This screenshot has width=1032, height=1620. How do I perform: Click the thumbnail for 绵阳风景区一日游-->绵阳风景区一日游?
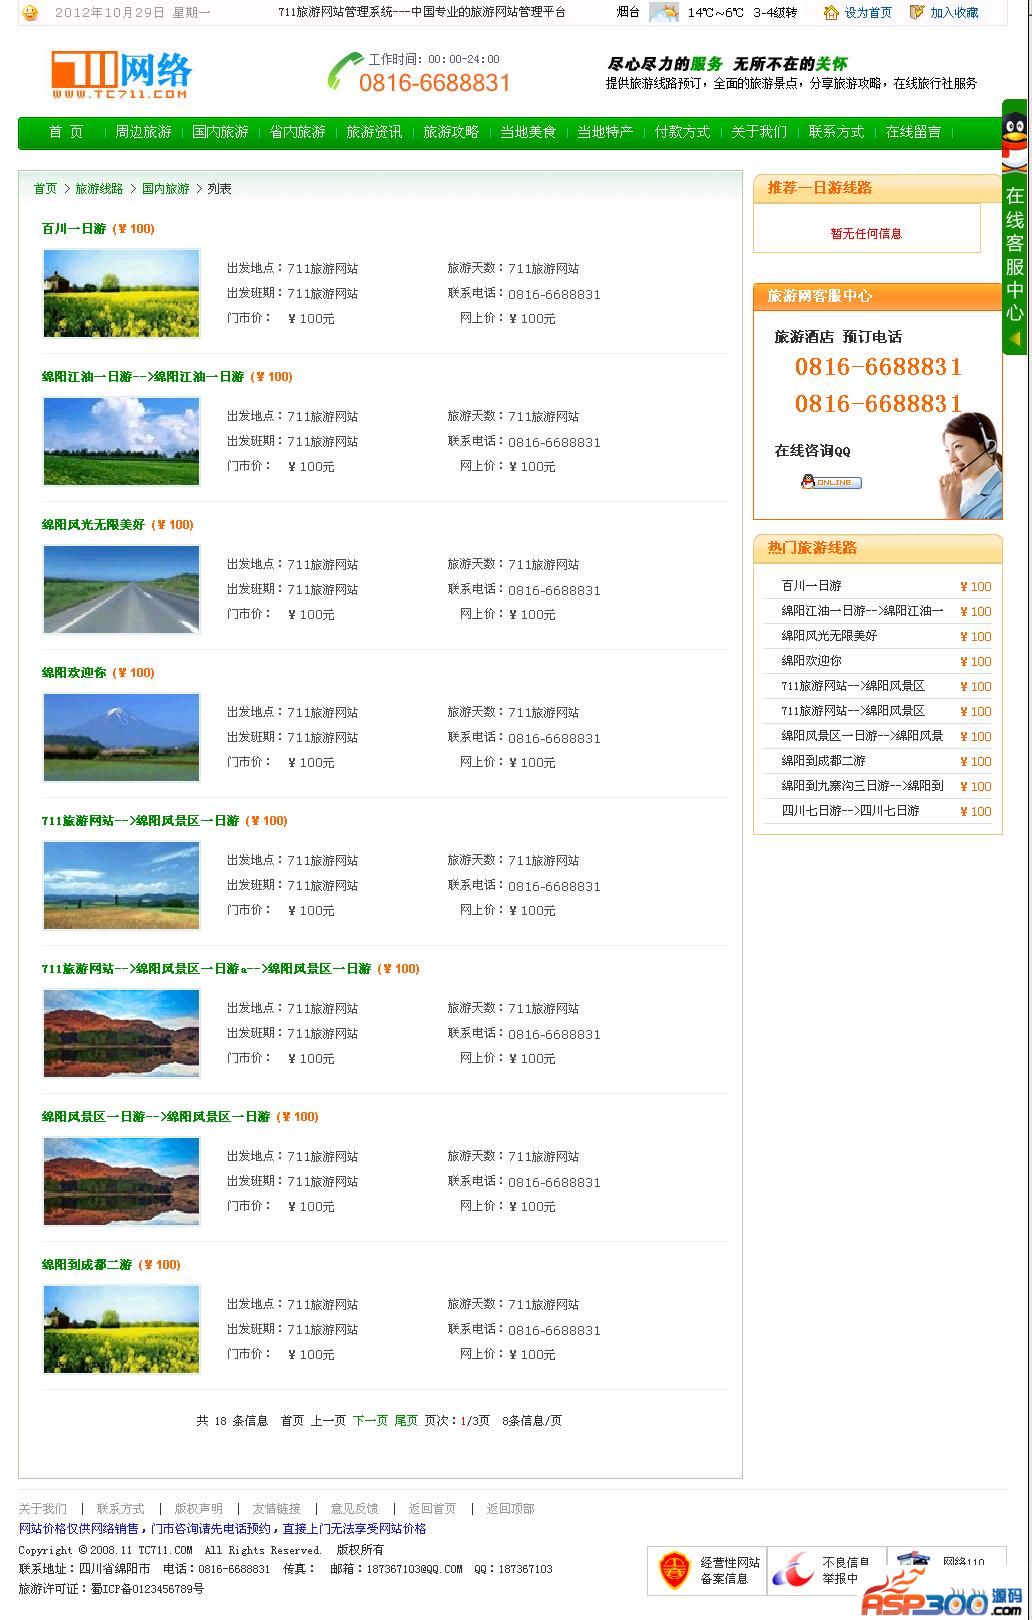(x=121, y=1181)
